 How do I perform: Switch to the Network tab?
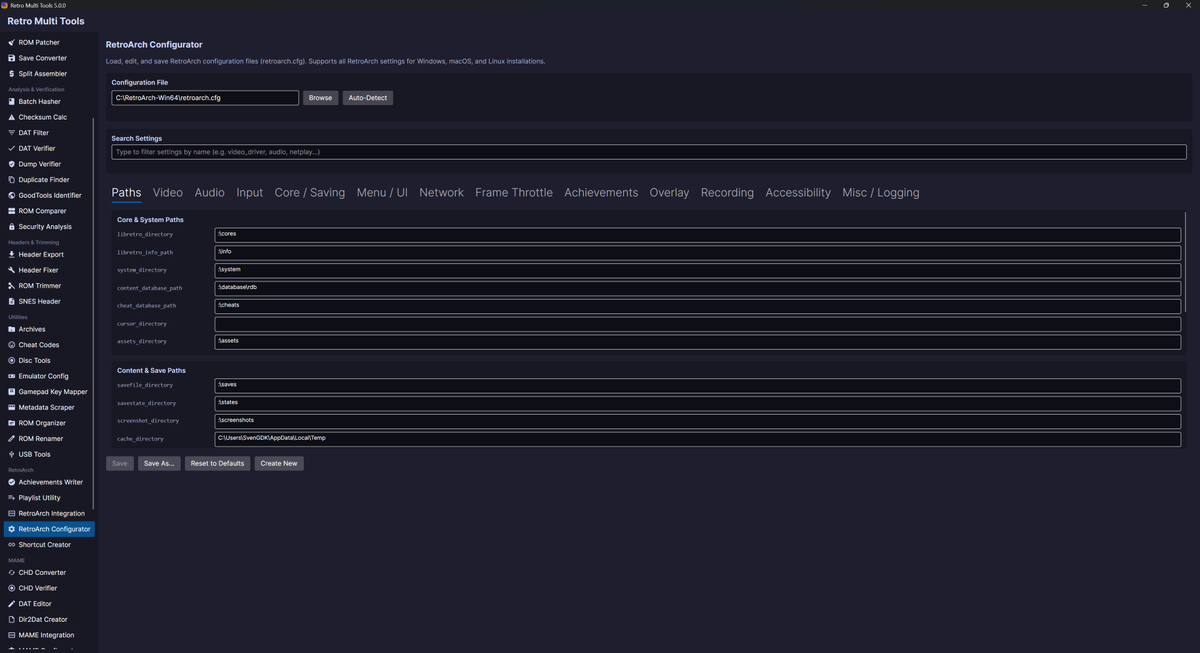click(441, 193)
